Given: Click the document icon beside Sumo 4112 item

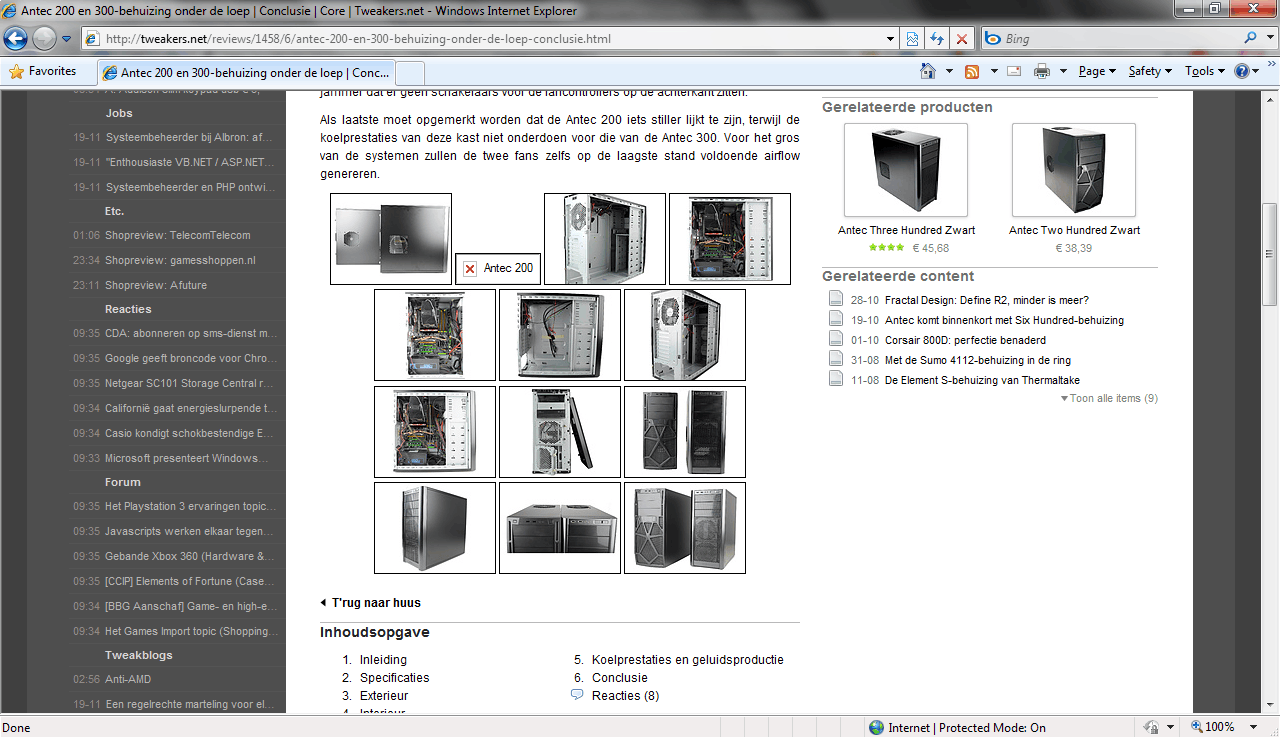Looking at the screenshot, I should coord(836,359).
